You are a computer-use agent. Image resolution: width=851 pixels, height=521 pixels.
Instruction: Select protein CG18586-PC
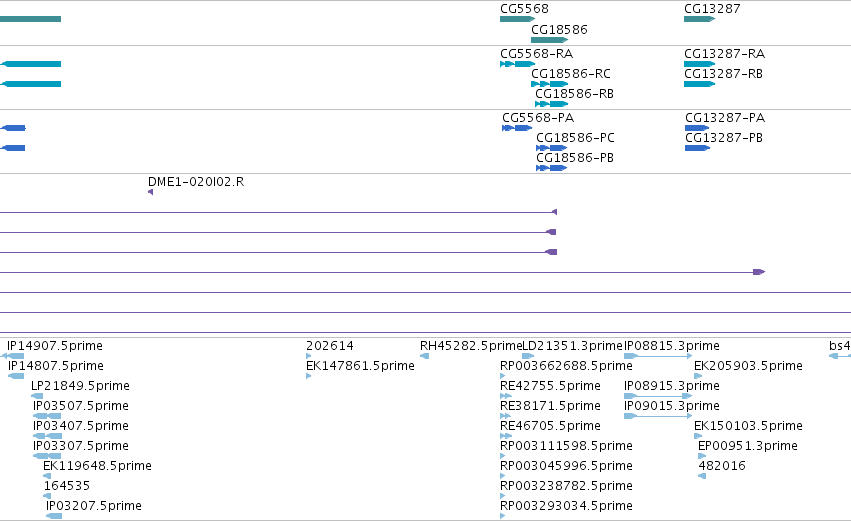[x=551, y=148]
